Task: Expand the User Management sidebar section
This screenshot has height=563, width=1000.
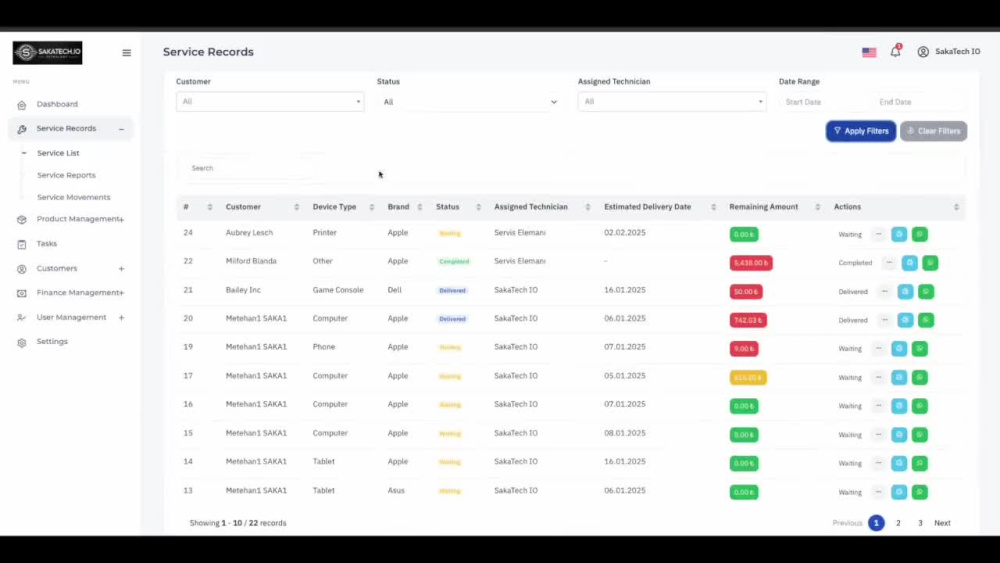Action: pyautogui.click(x=121, y=318)
